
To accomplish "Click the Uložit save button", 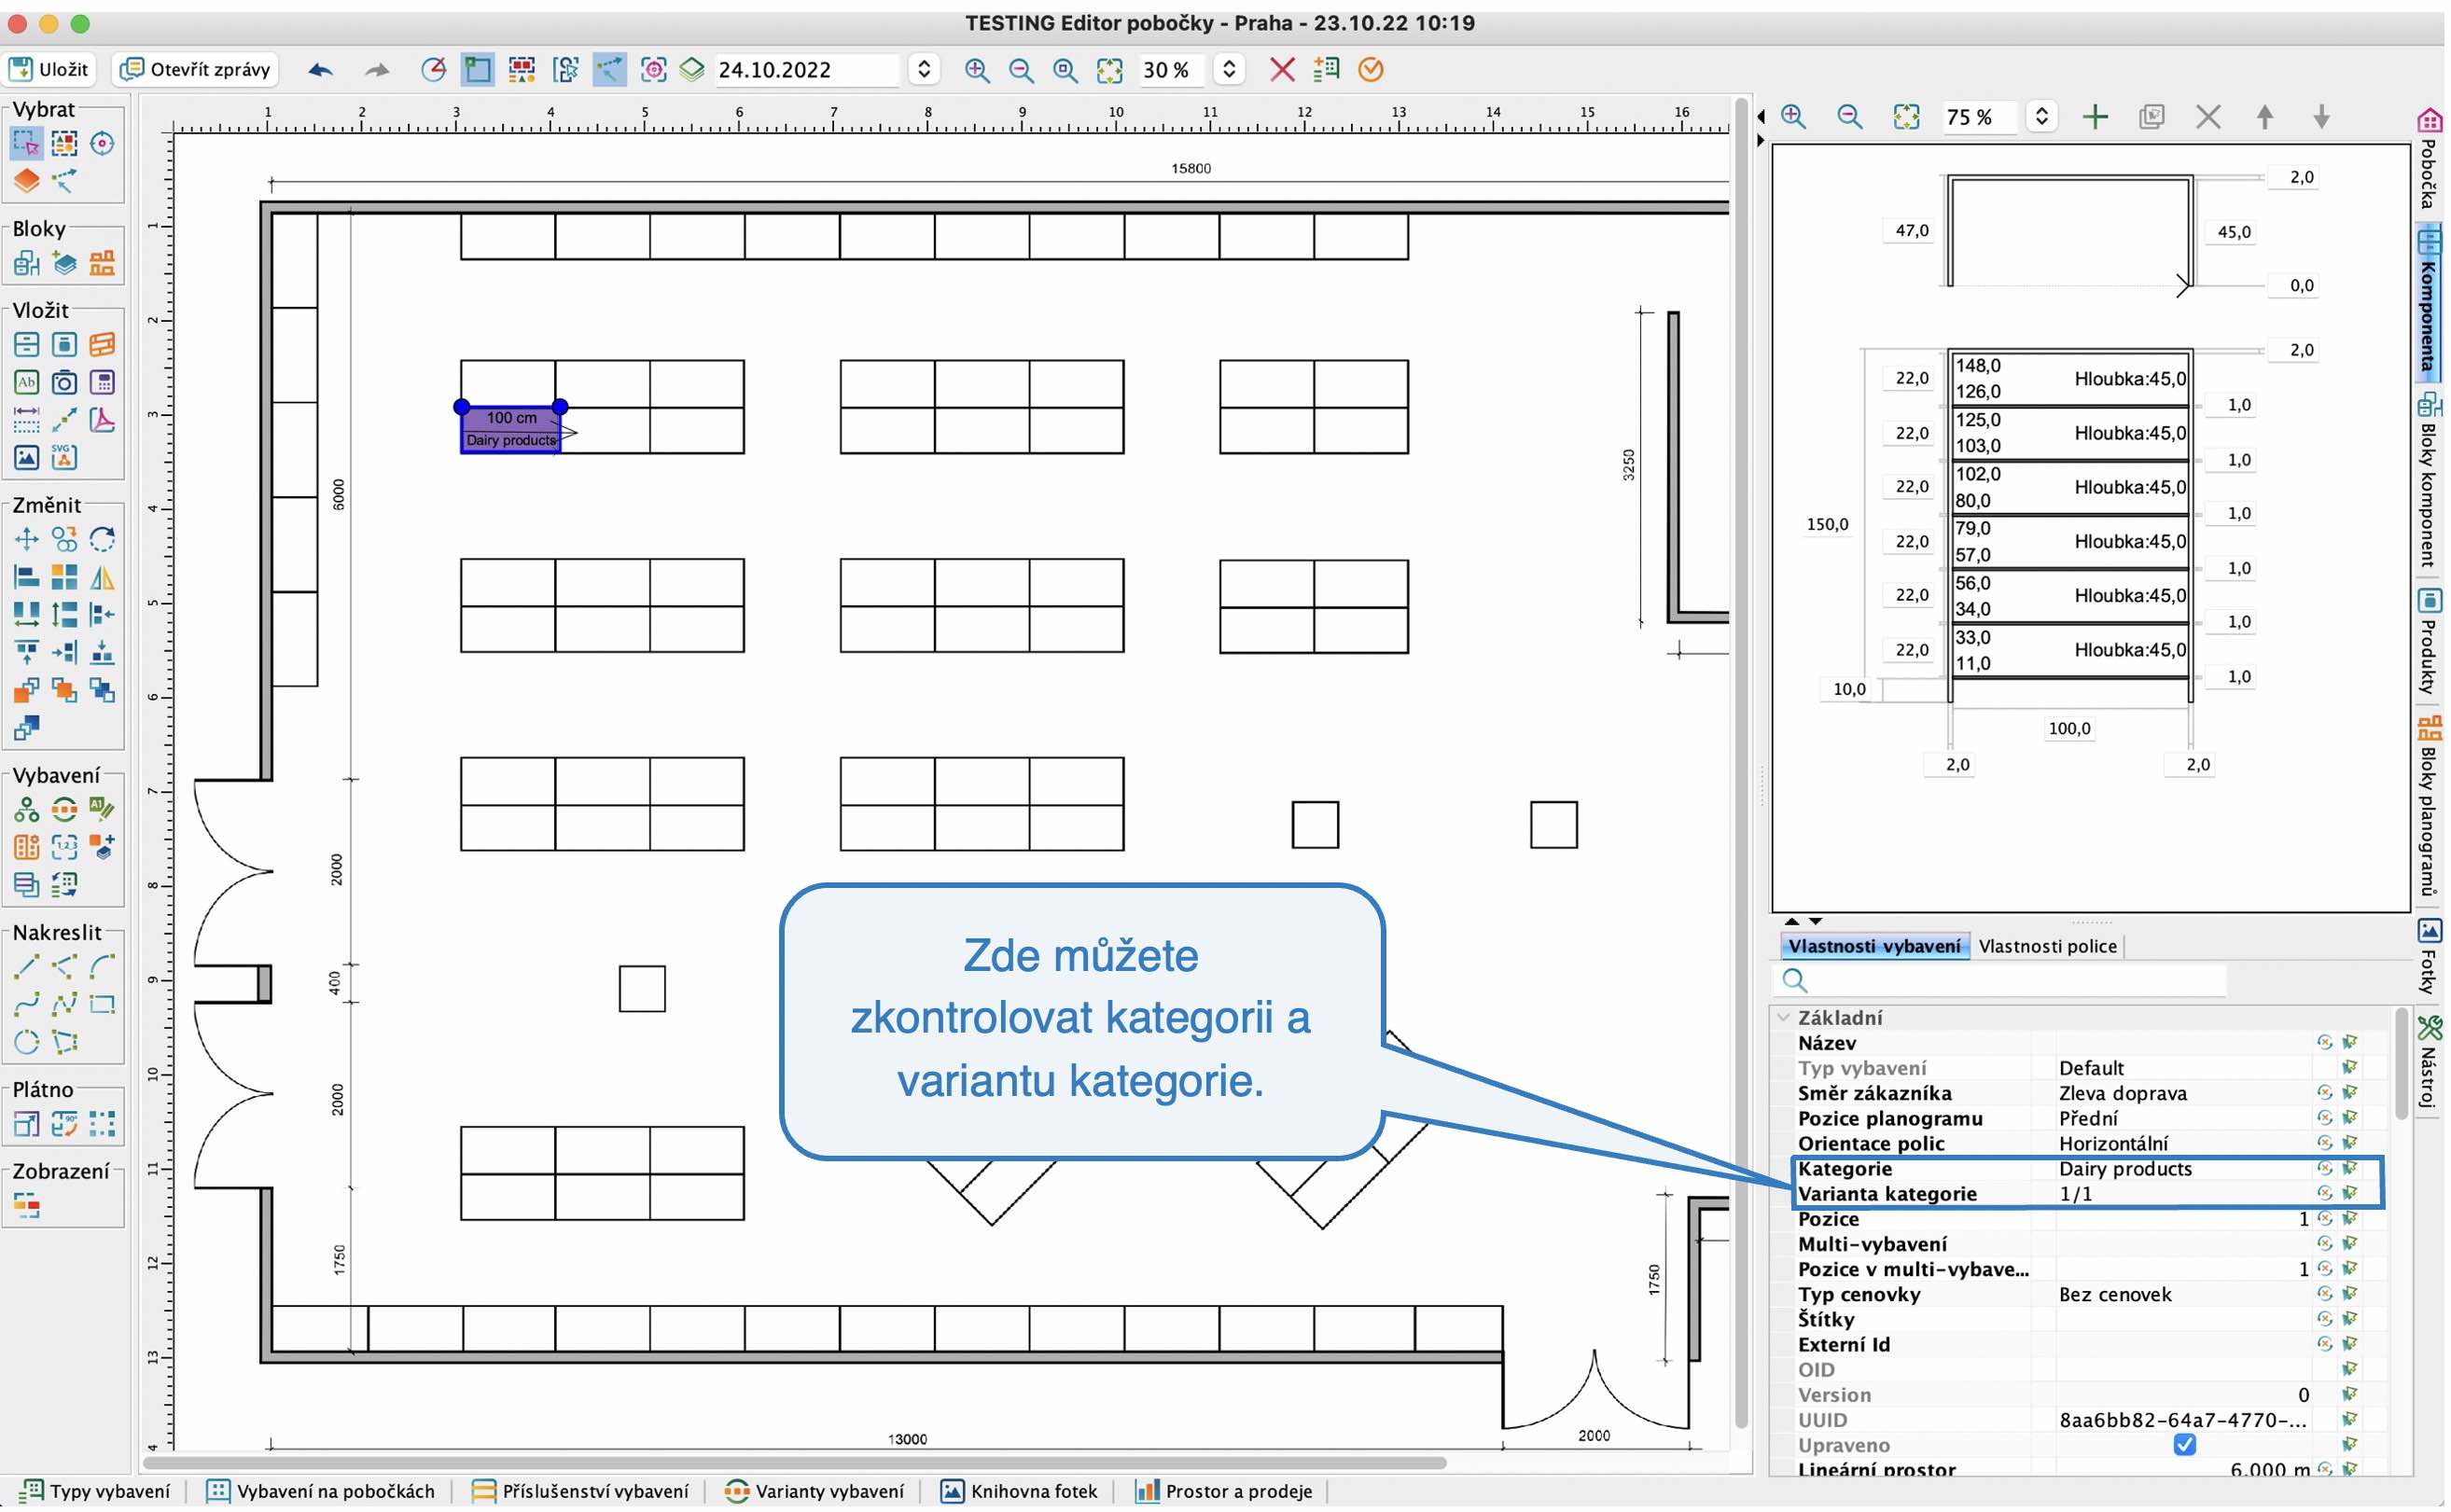I will coord(49,69).
